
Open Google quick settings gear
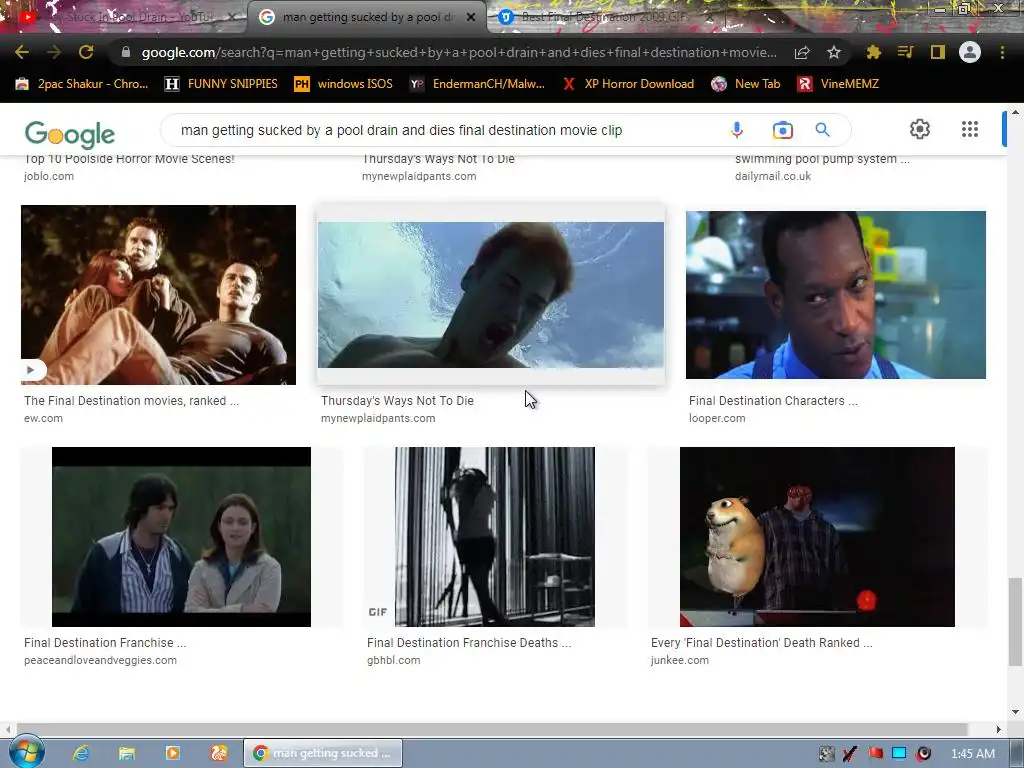[x=920, y=129]
